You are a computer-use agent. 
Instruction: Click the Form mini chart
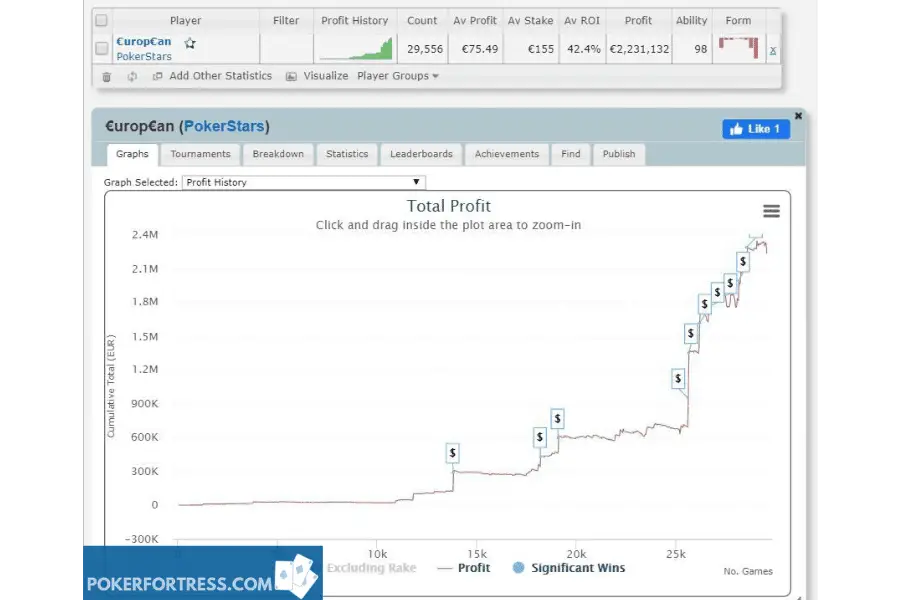738,48
